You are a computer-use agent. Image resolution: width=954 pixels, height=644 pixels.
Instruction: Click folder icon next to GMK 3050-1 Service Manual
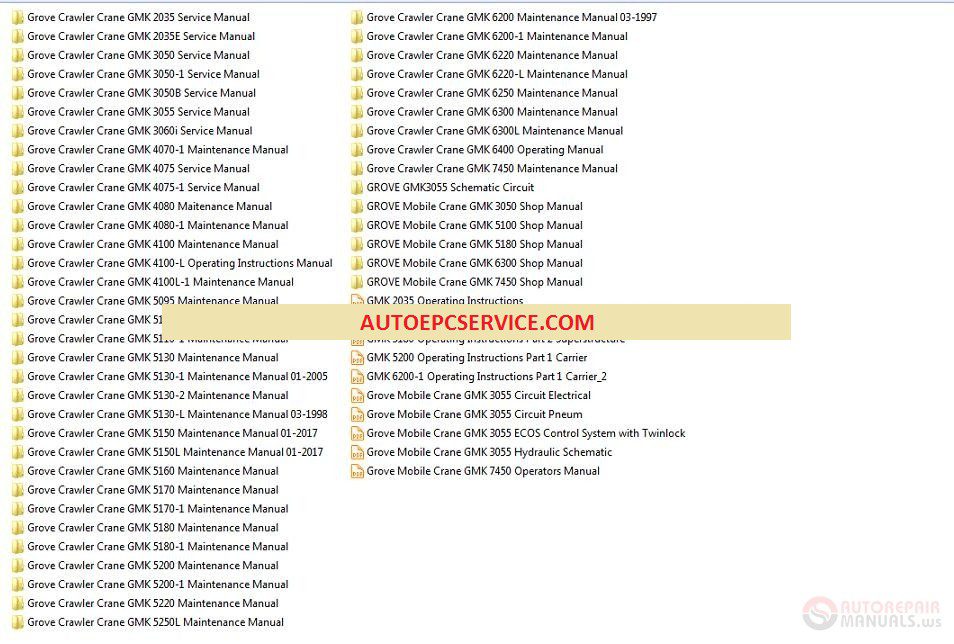coord(18,74)
